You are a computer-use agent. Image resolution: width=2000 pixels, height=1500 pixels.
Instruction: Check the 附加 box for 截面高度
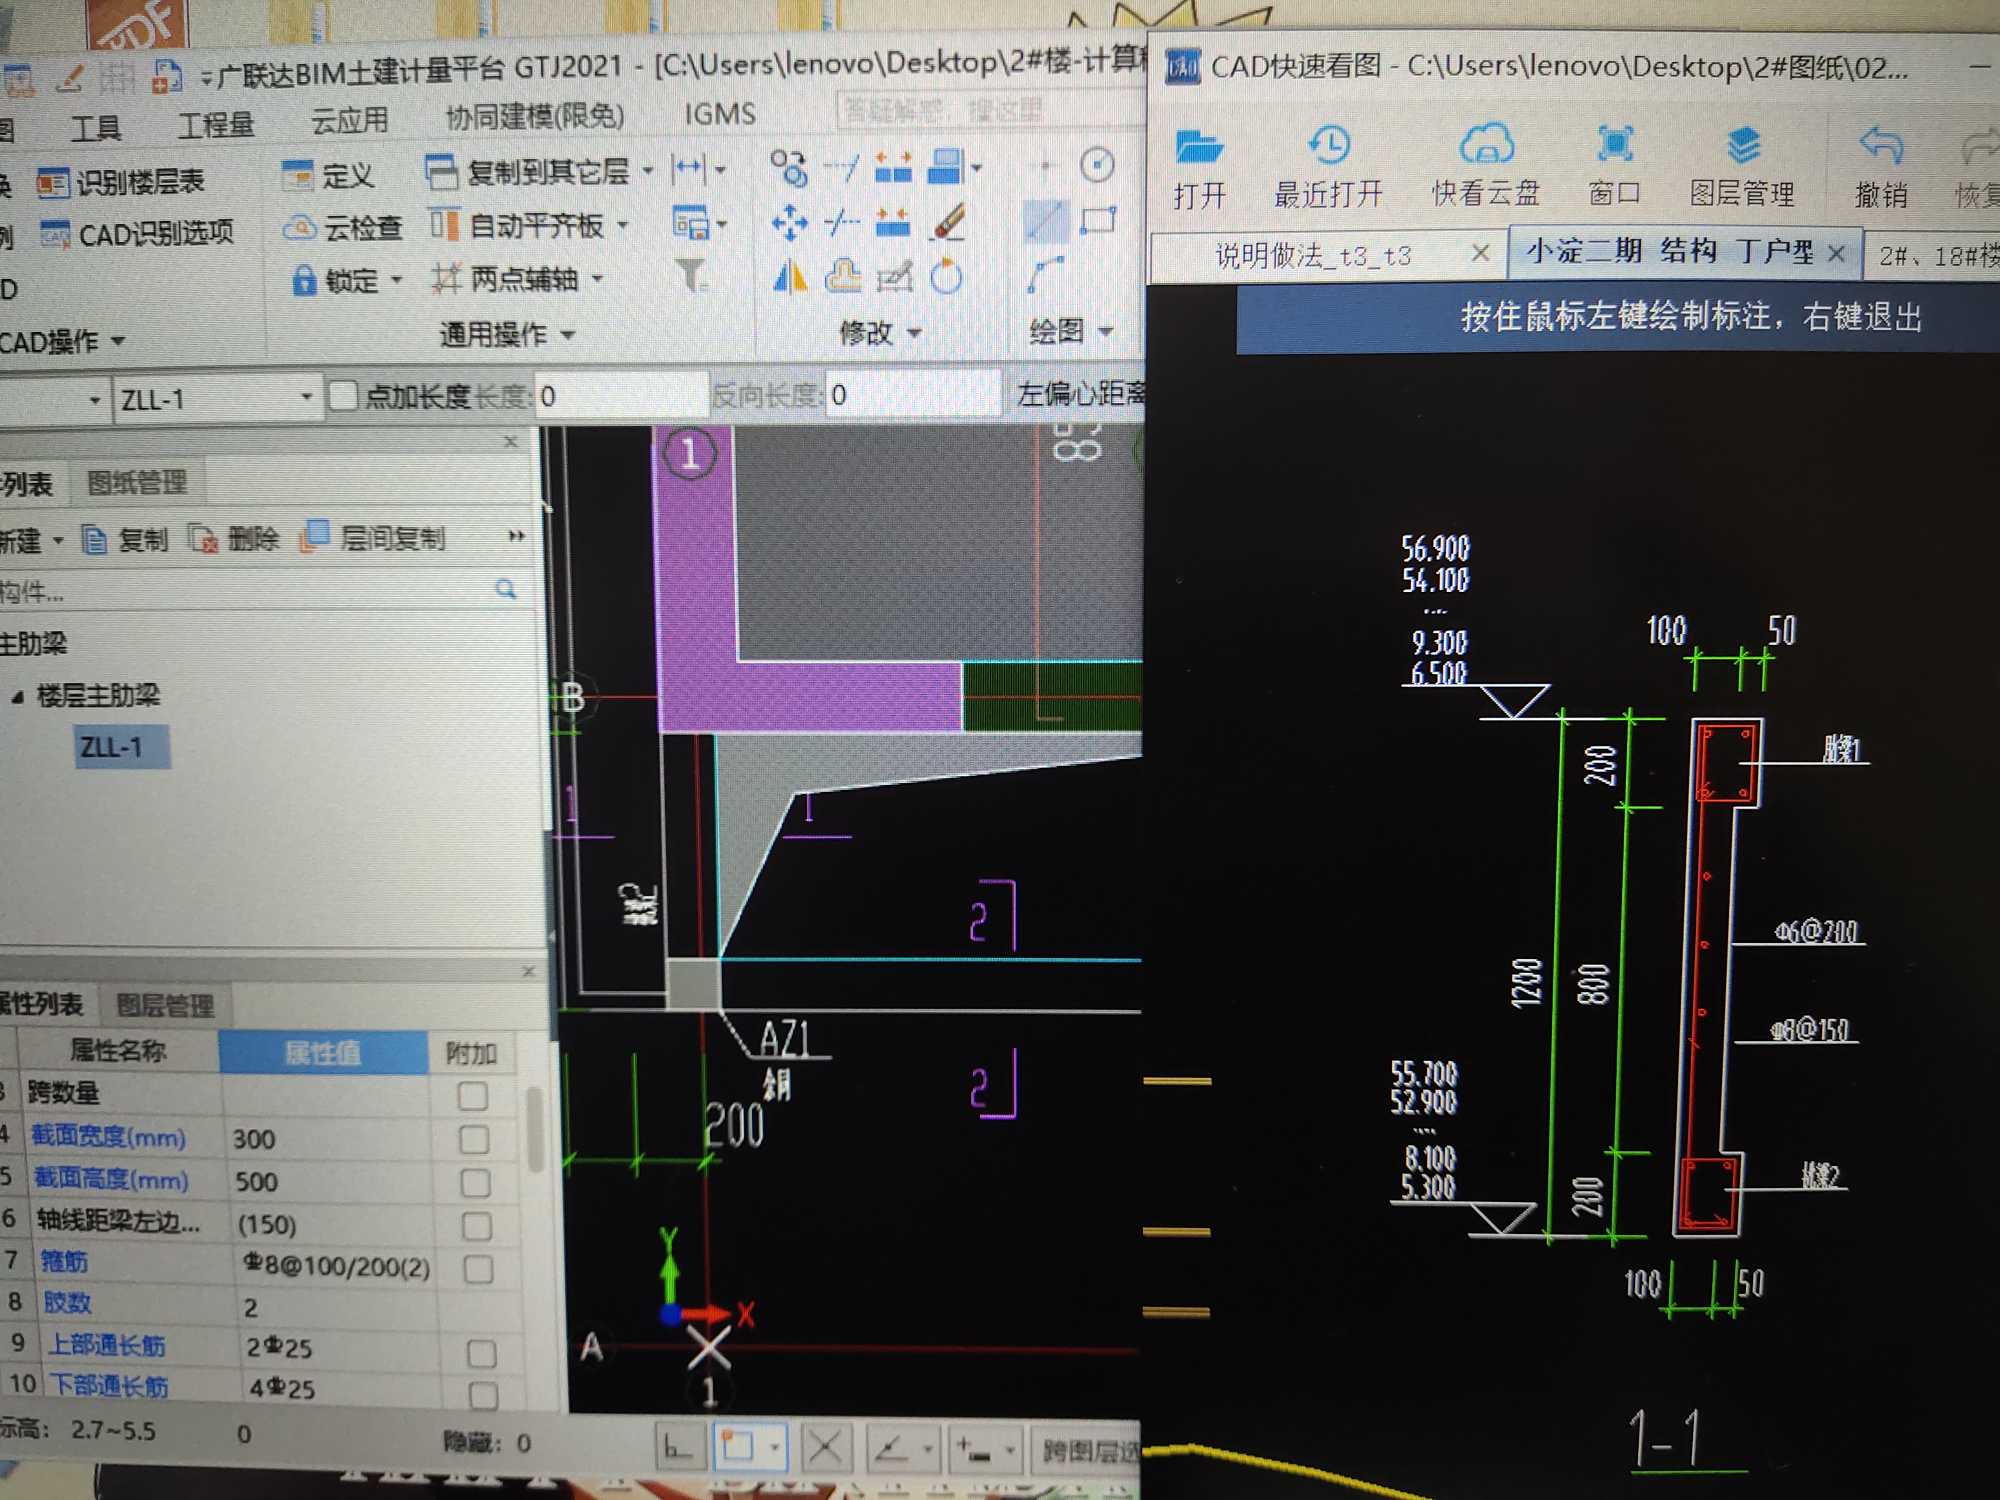(476, 1183)
